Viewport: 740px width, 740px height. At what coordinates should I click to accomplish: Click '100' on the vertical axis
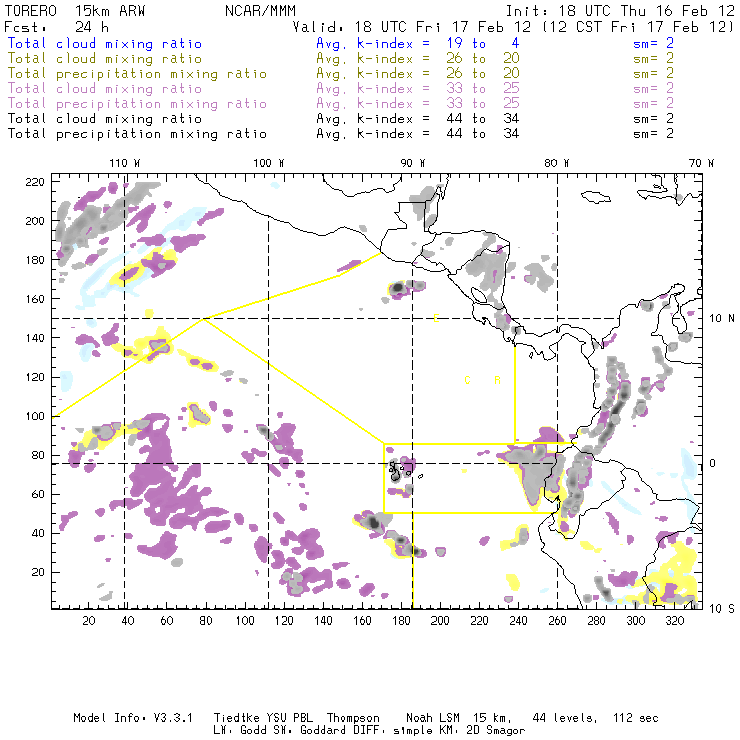coord(35,416)
